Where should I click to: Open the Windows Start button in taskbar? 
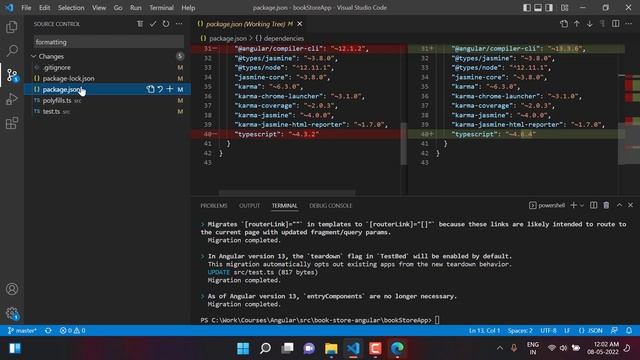(243, 349)
